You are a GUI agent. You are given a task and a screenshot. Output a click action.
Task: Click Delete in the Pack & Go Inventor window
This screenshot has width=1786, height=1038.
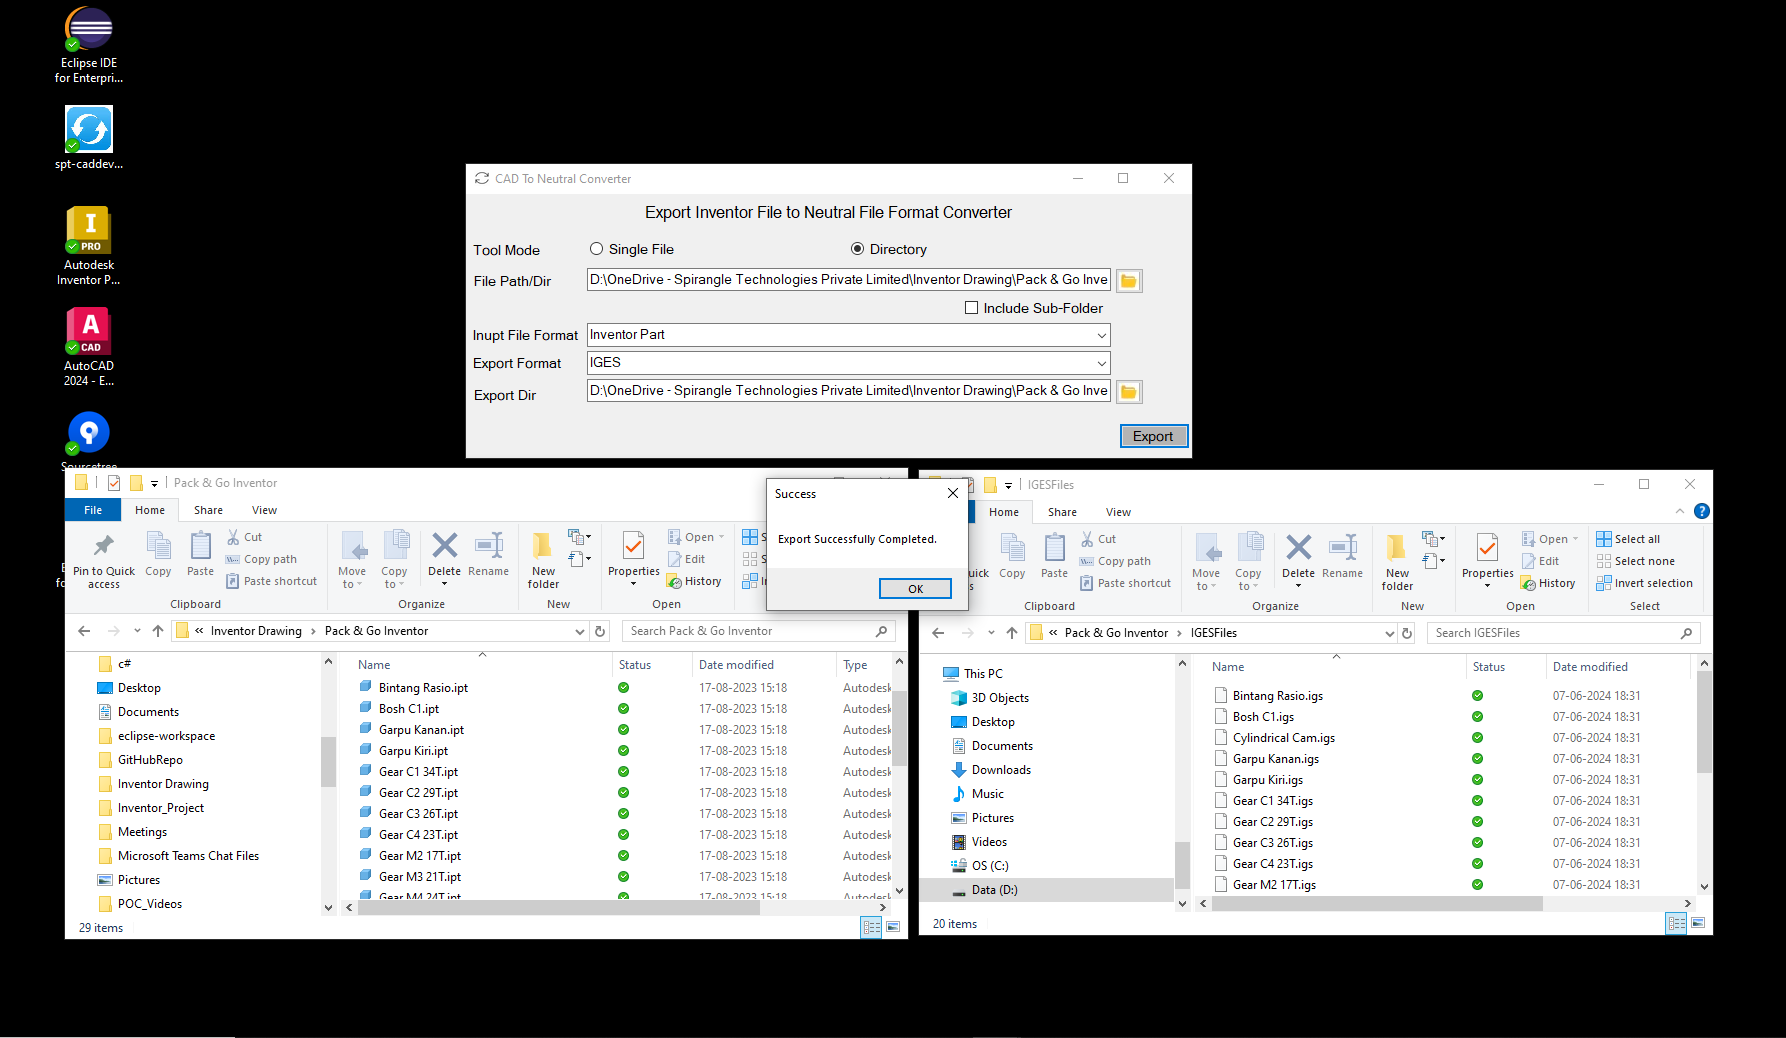coord(444,558)
